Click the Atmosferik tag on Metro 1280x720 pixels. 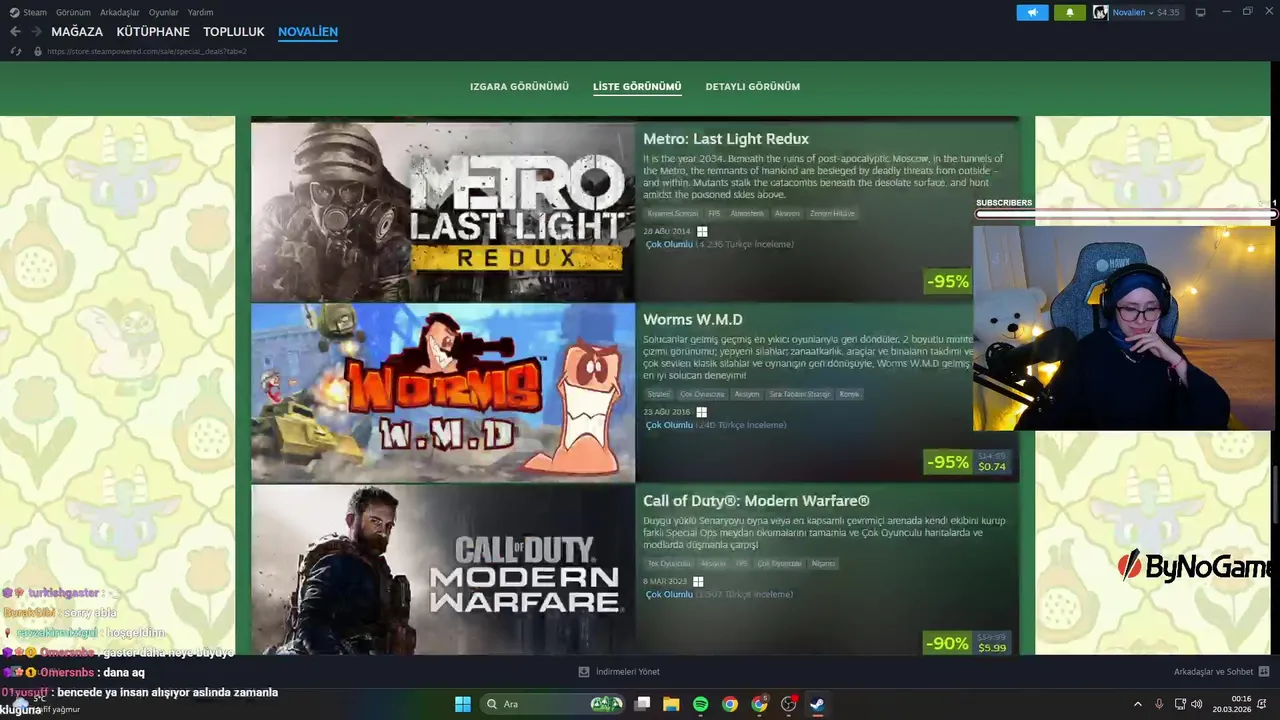point(747,213)
